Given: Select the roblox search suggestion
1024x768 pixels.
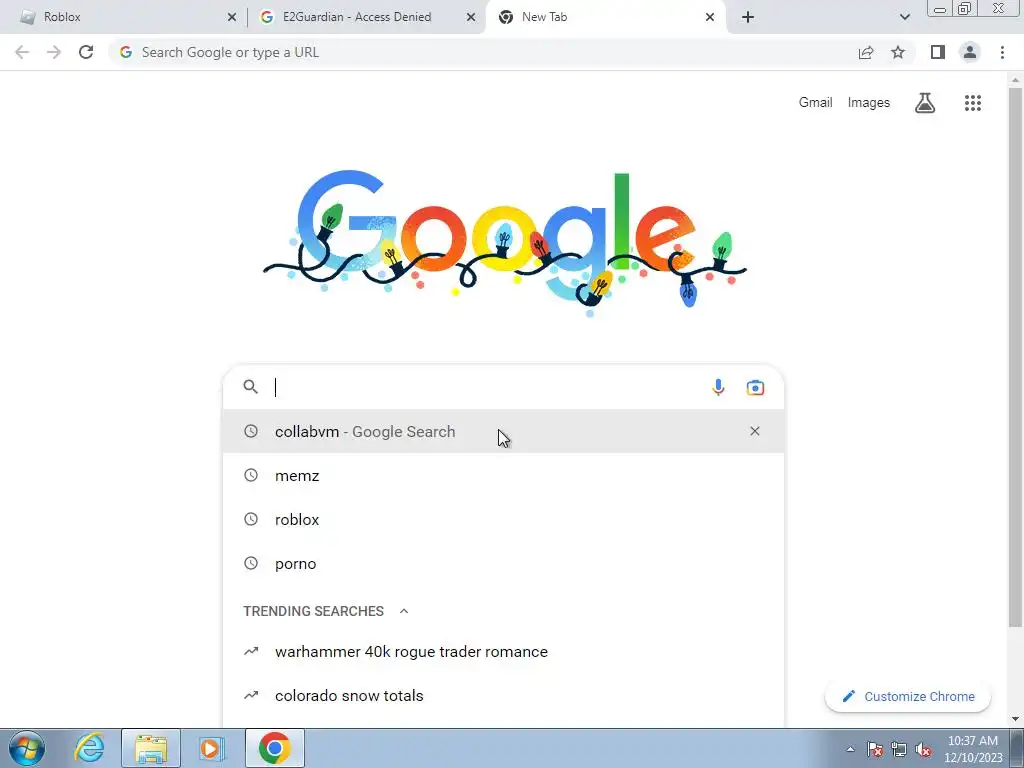Looking at the screenshot, I should [x=503, y=520].
